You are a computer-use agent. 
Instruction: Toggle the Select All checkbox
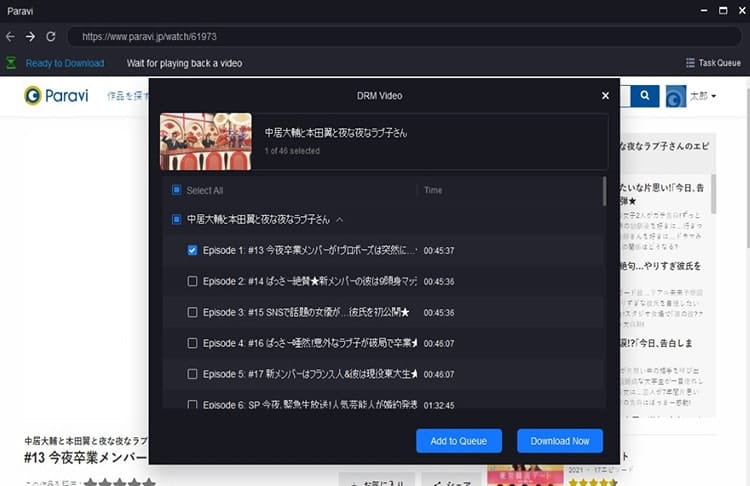[176, 190]
